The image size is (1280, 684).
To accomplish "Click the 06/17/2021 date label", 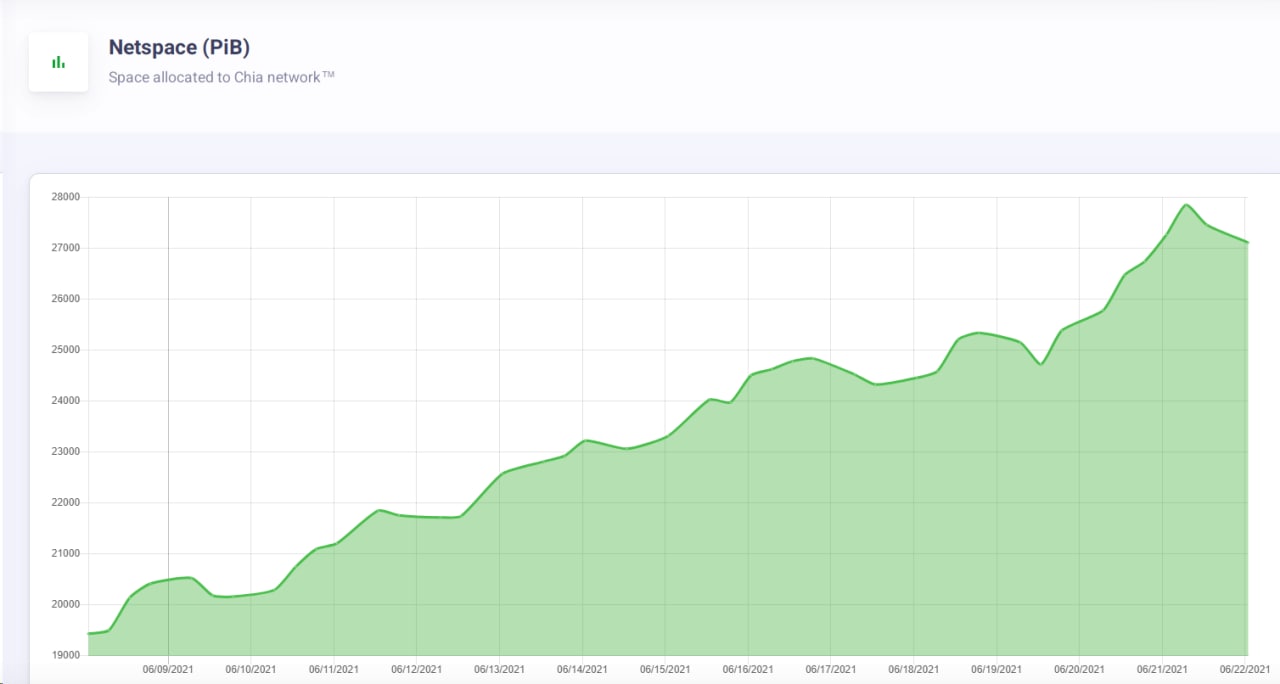I will pos(831,669).
